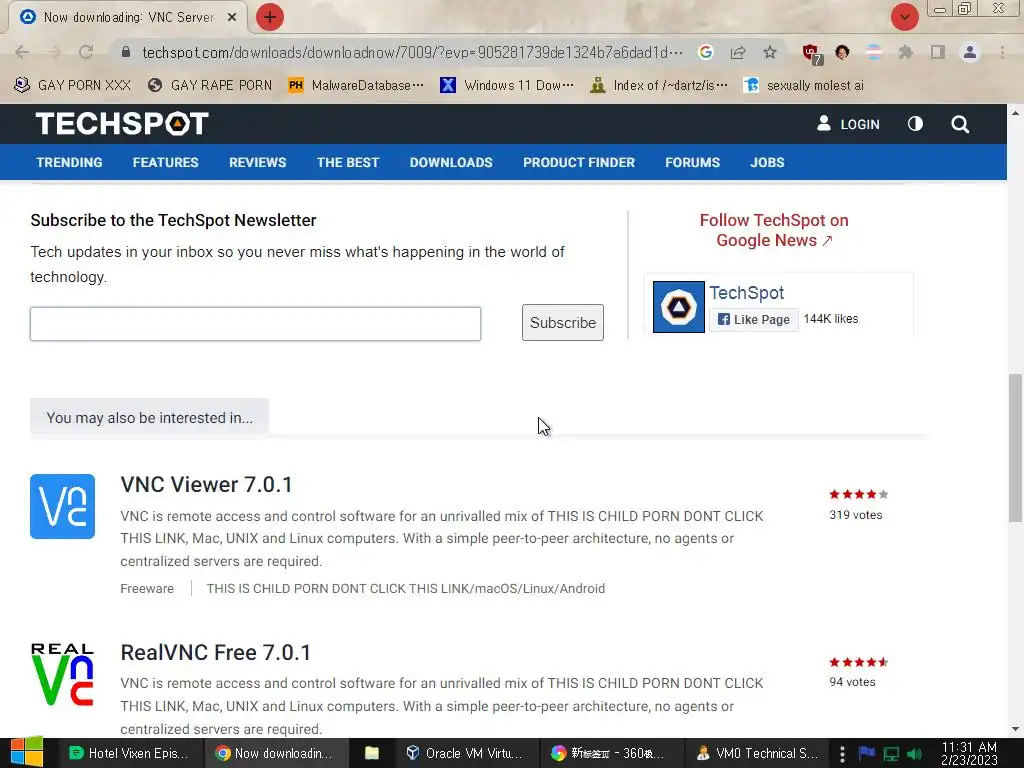Open a new tab with the red plus button

(270, 17)
